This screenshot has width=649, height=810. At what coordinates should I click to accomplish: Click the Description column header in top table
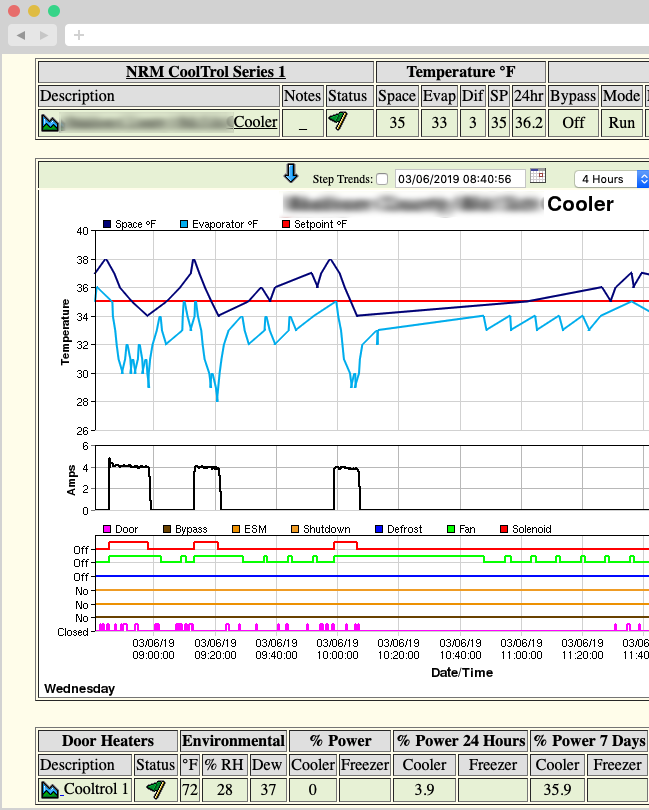(159, 96)
